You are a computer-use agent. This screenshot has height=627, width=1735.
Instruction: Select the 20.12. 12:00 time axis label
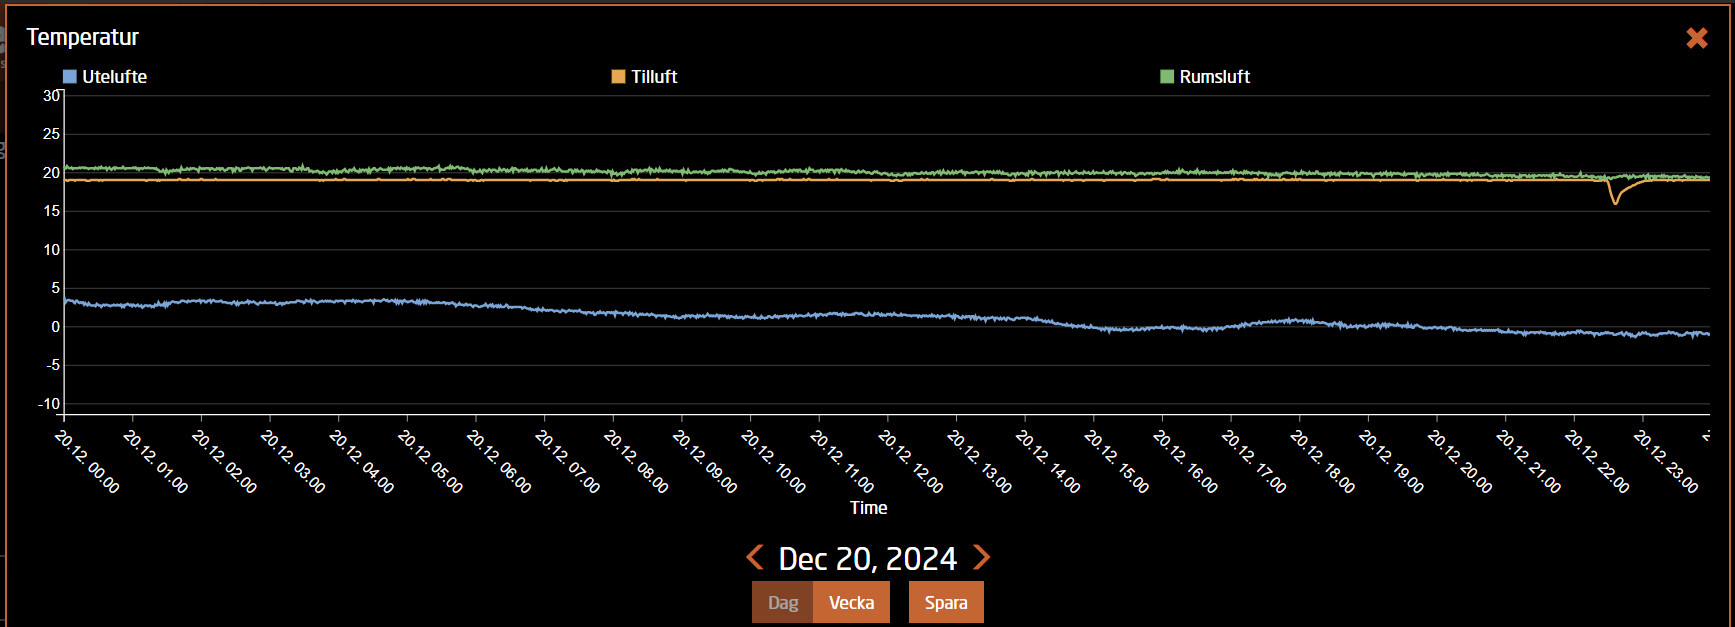click(911, 461)
